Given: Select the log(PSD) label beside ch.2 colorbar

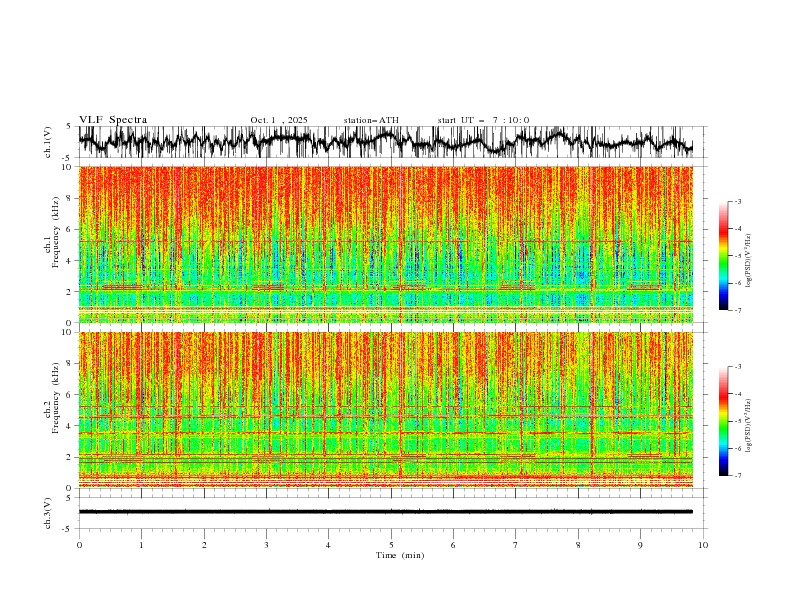Looking at the screenshot, I should click(749, 425).
